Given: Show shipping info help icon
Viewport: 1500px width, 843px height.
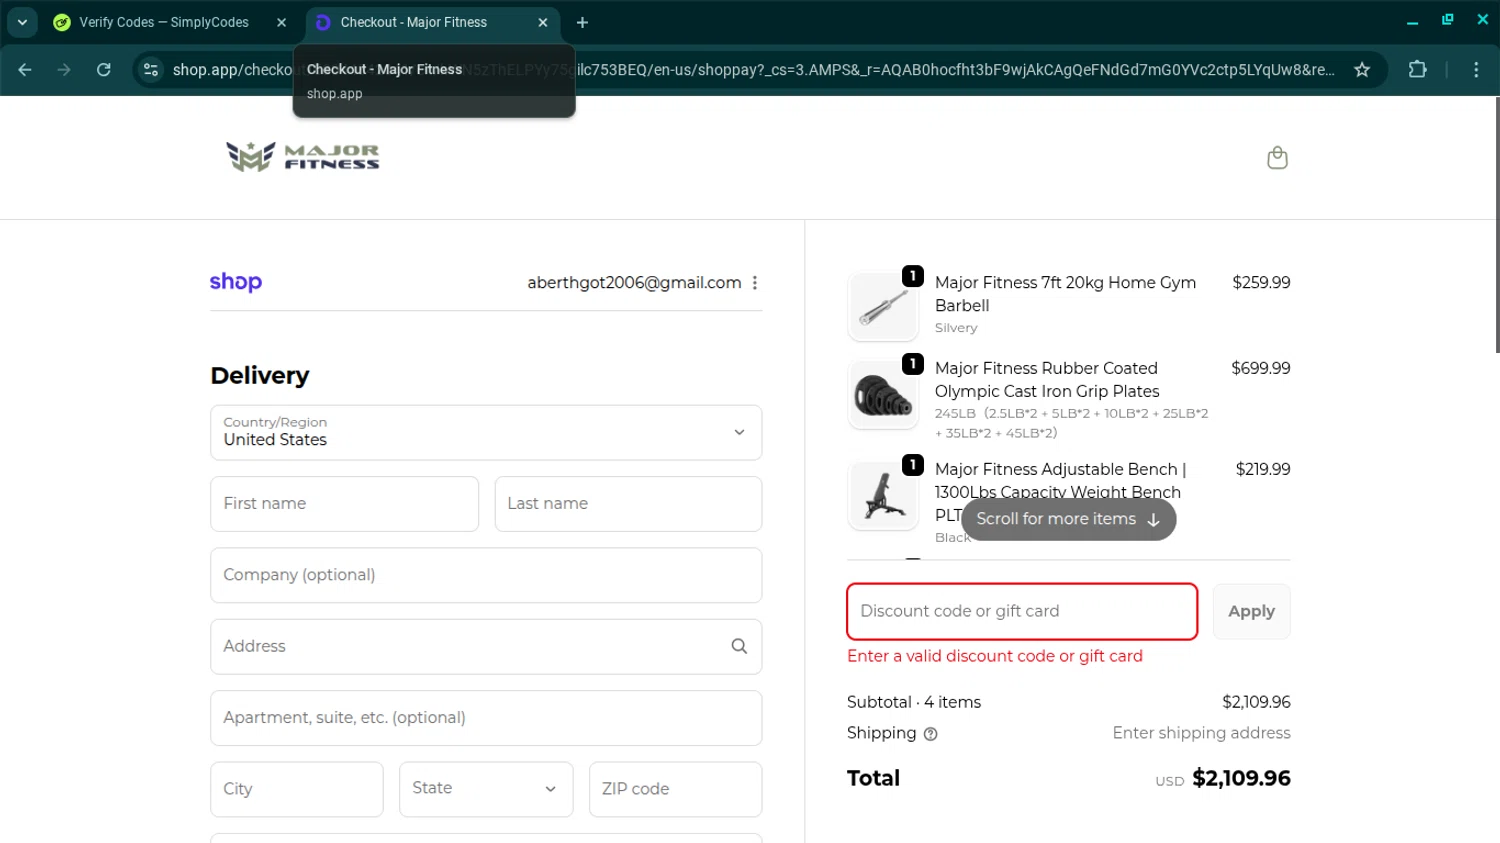Looking at the screenshot, I should tap(931, 734).
